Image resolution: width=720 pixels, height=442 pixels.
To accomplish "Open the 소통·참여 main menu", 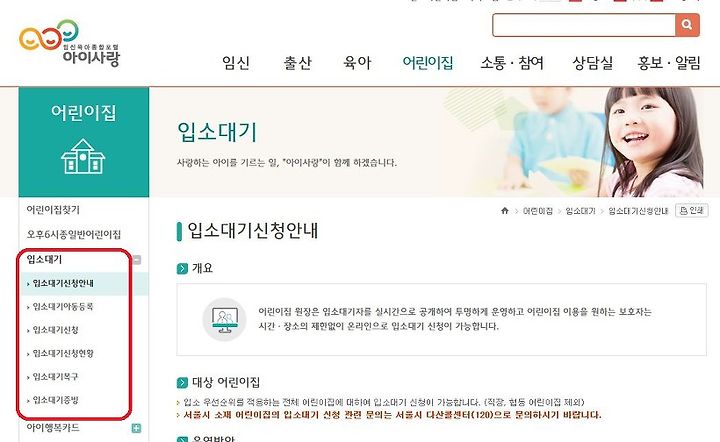I will pyautogui.click(x=512, y=63).
